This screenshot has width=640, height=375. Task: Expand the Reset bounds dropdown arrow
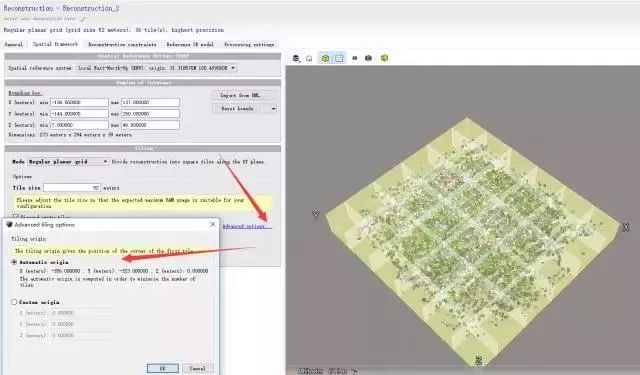click(273, 109)
